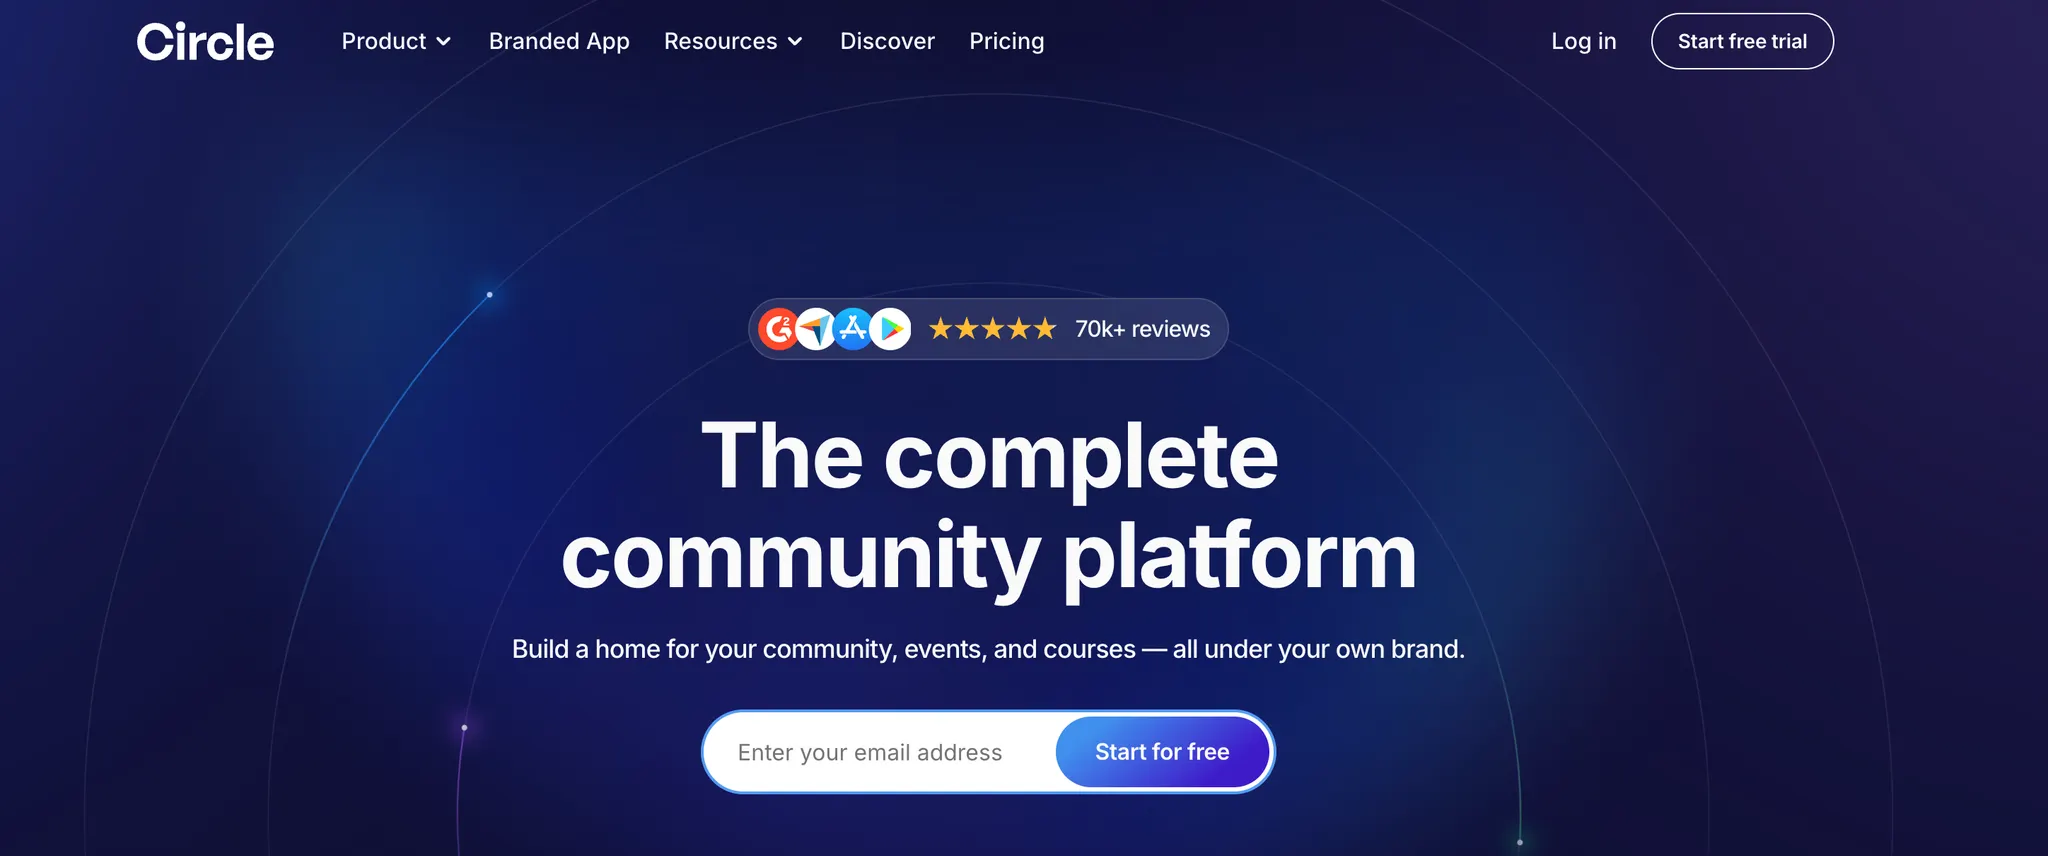This screenshot has height=856, width=2048.
Task: Focus the email address input field
Action: [880, 752]
